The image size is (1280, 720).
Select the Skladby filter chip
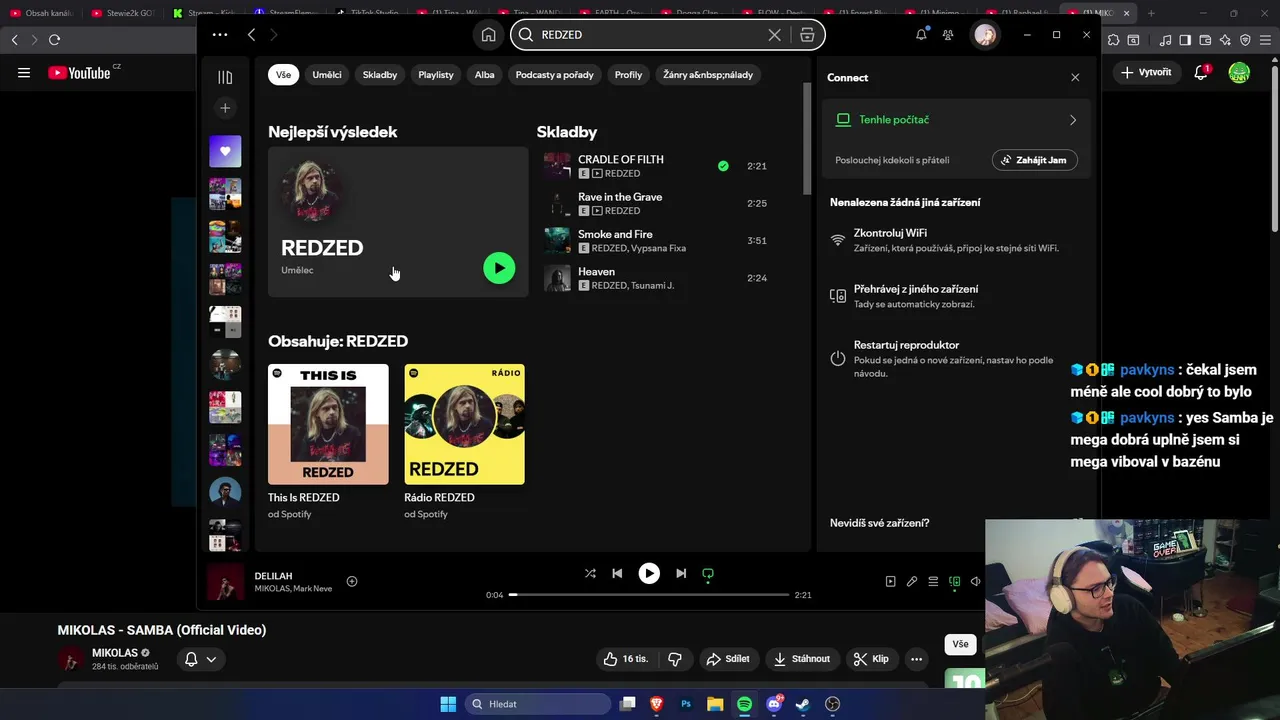(x=380, y=75)
